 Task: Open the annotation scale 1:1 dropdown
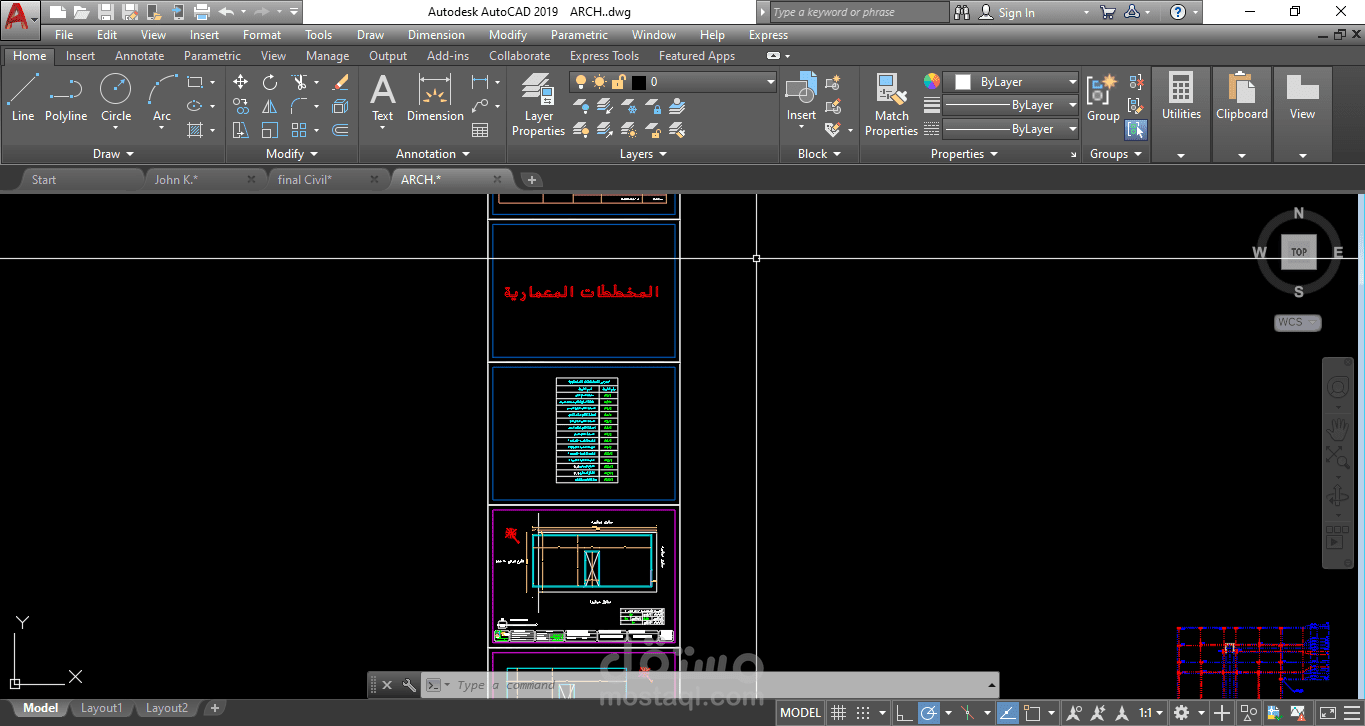[x=1151, y=713]
